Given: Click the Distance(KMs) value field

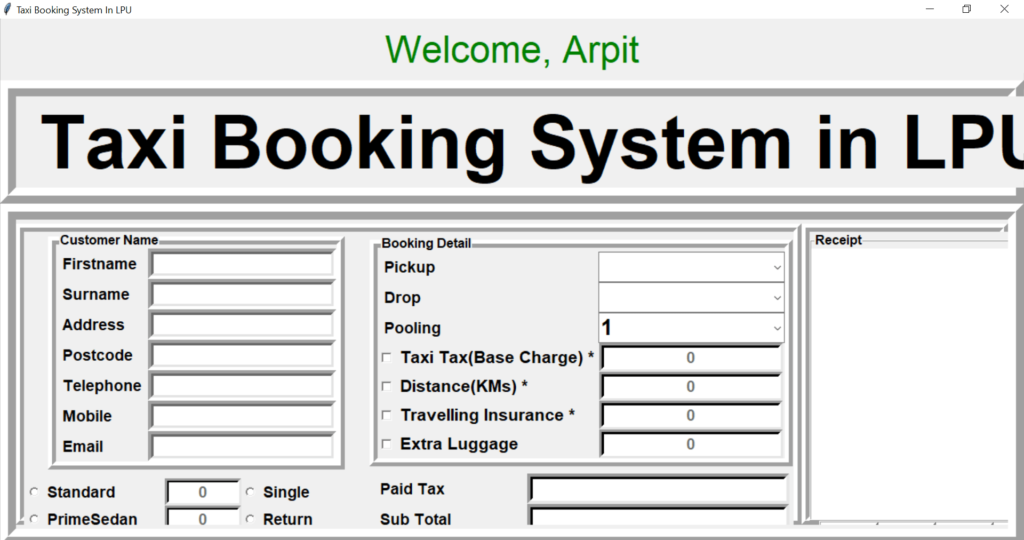Looking at the screenshot, I should tap(691, 387).
